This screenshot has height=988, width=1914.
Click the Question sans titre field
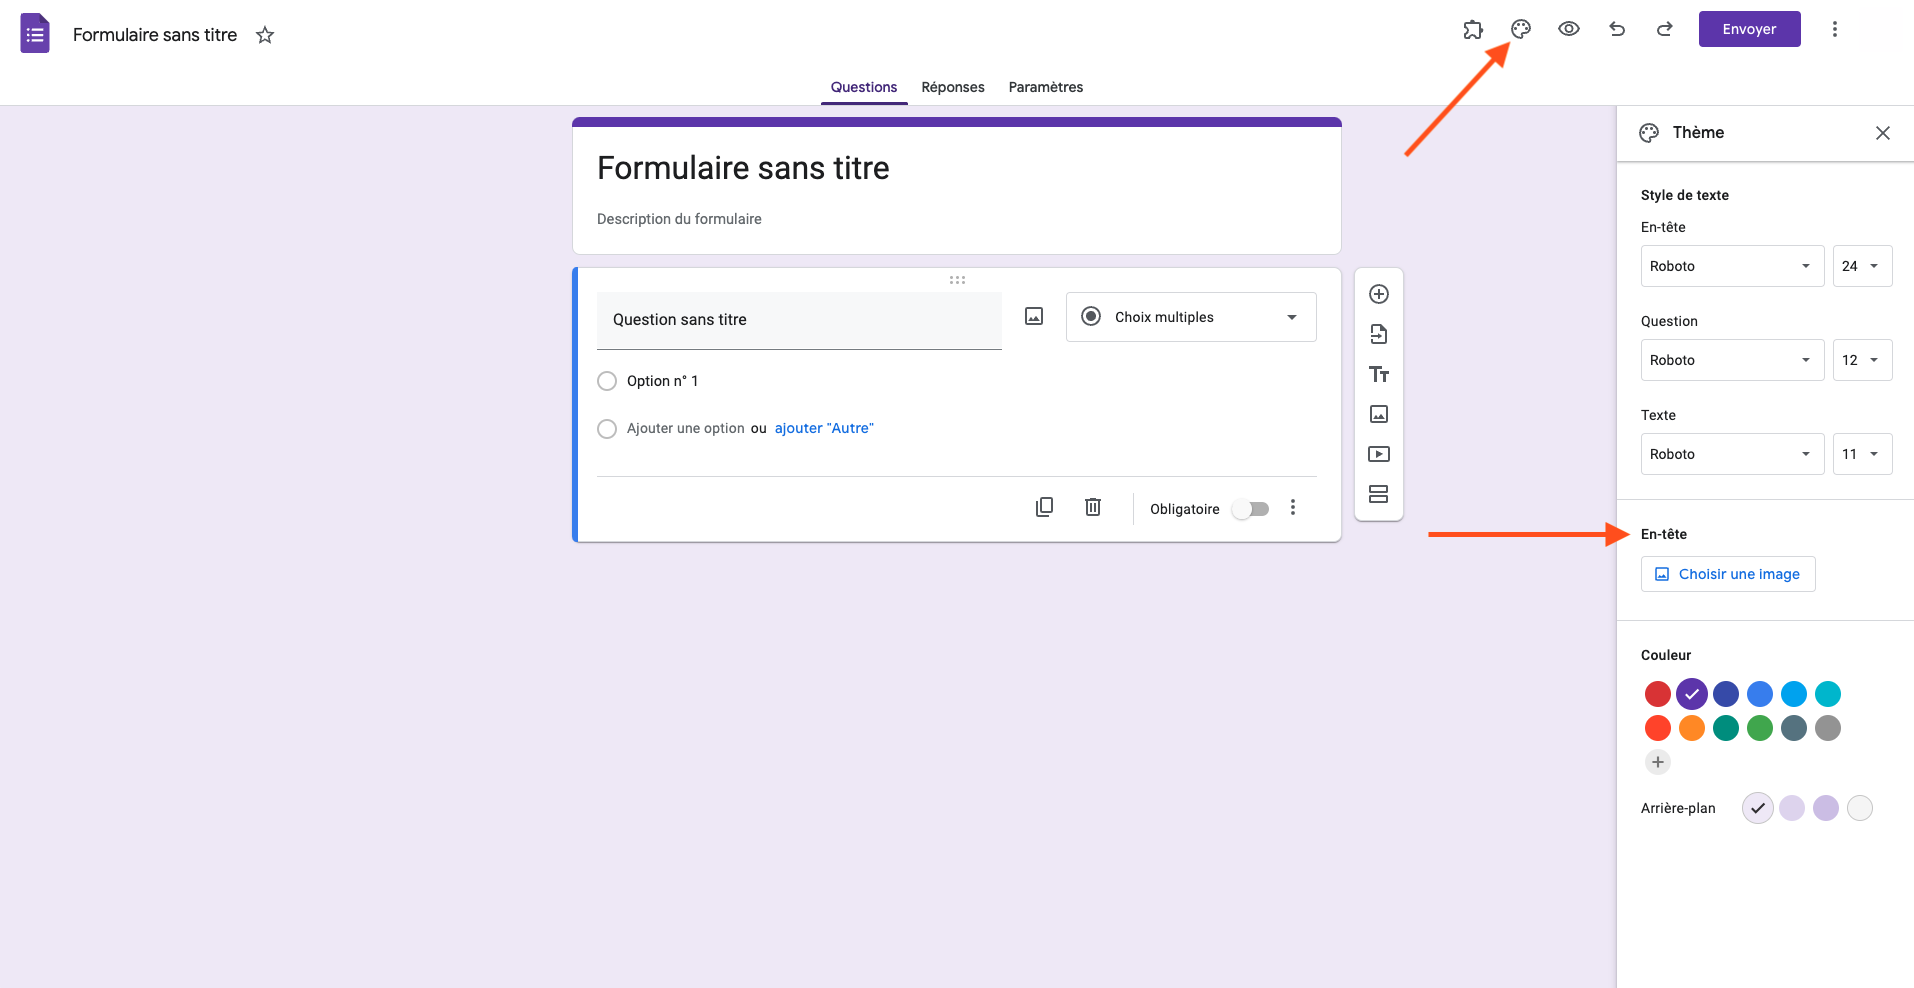click(799, 320)
